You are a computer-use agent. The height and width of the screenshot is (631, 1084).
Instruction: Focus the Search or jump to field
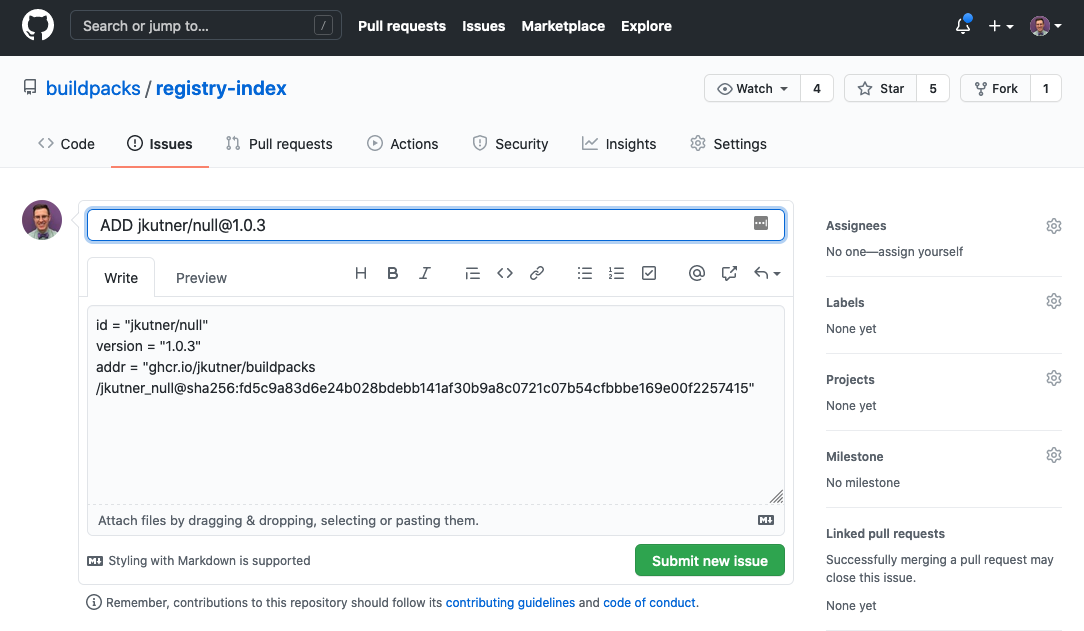pos(205,26)
